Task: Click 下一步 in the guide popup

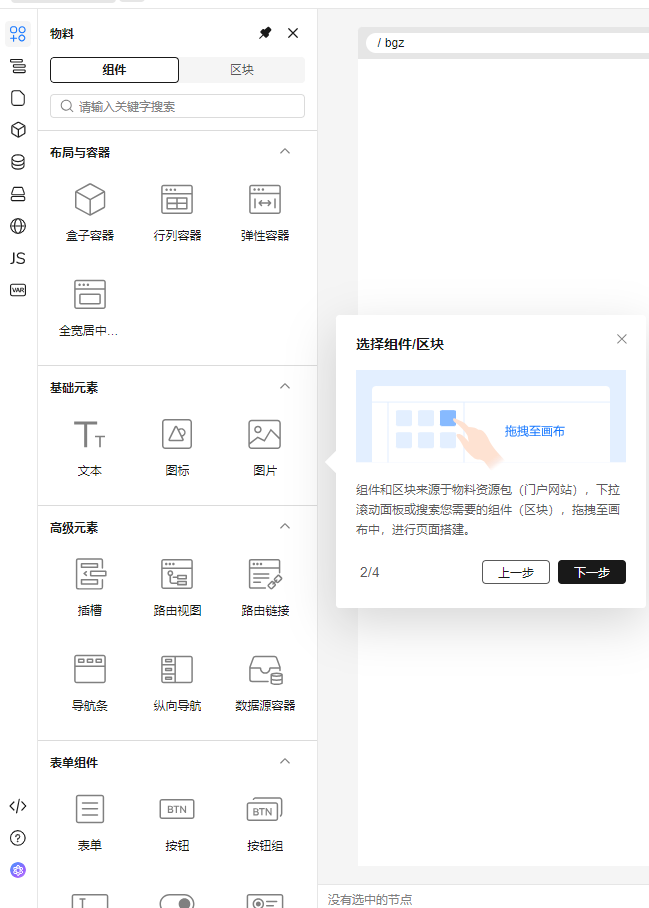Action: pyautogui.click(x=592, y=572)
